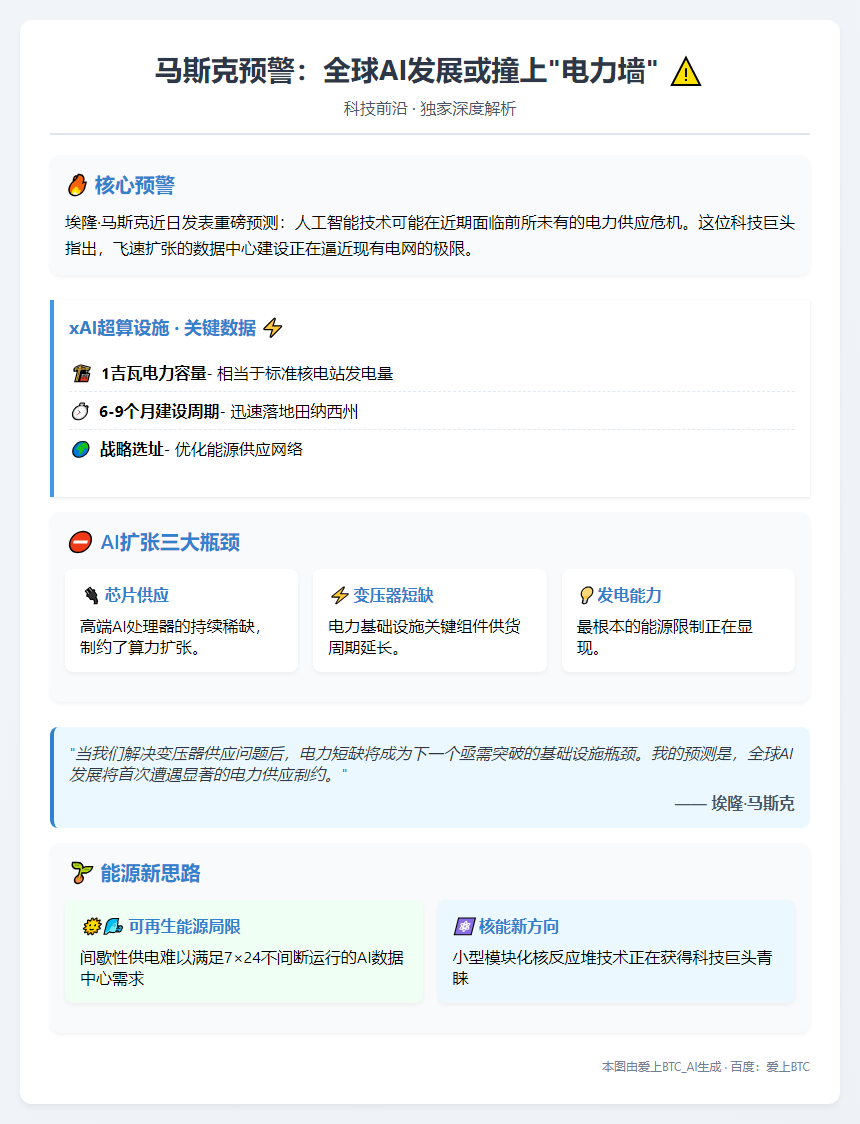Click the text 最根本的能源限制正在显现
860x1124 pixels.
click(x=665, y=637)
